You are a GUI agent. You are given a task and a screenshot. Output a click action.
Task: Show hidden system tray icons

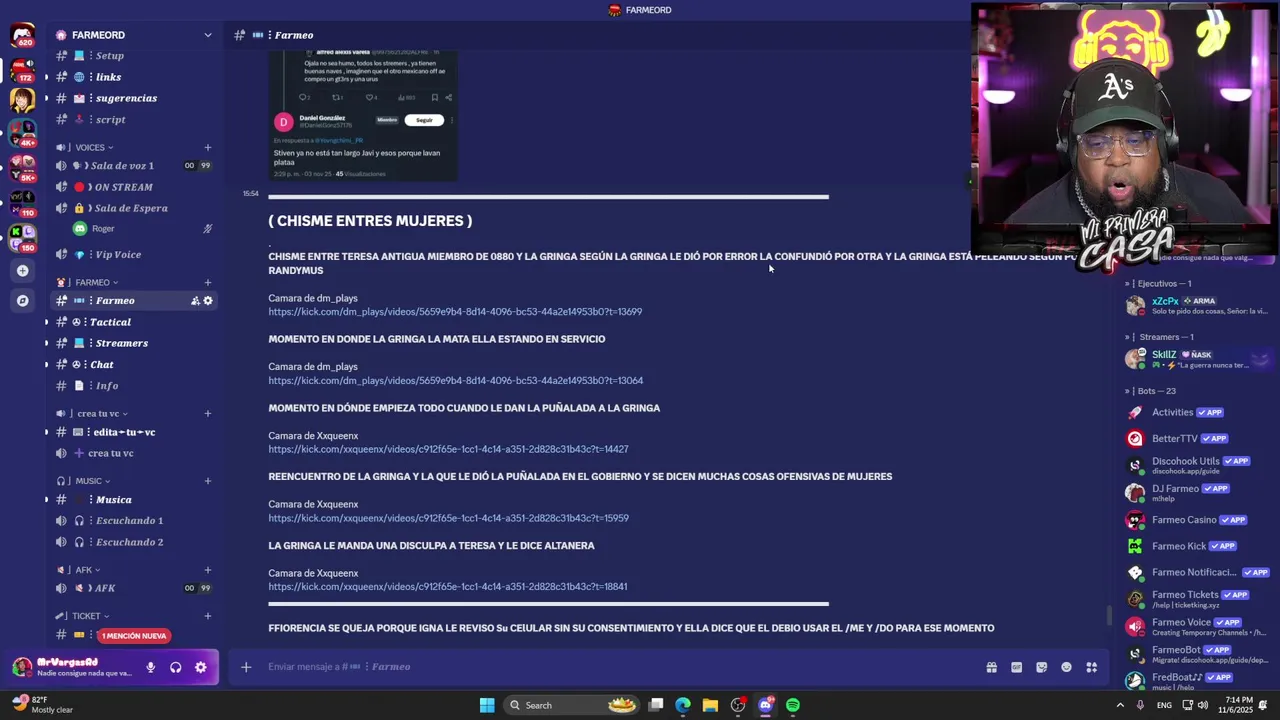point(1120,705)
